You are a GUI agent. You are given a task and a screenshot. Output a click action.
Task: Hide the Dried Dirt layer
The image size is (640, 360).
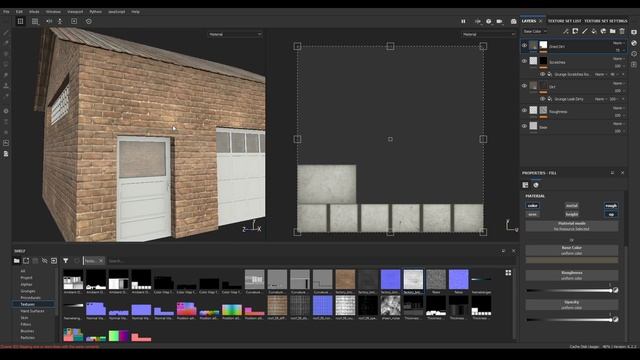[x=524, y=46]
